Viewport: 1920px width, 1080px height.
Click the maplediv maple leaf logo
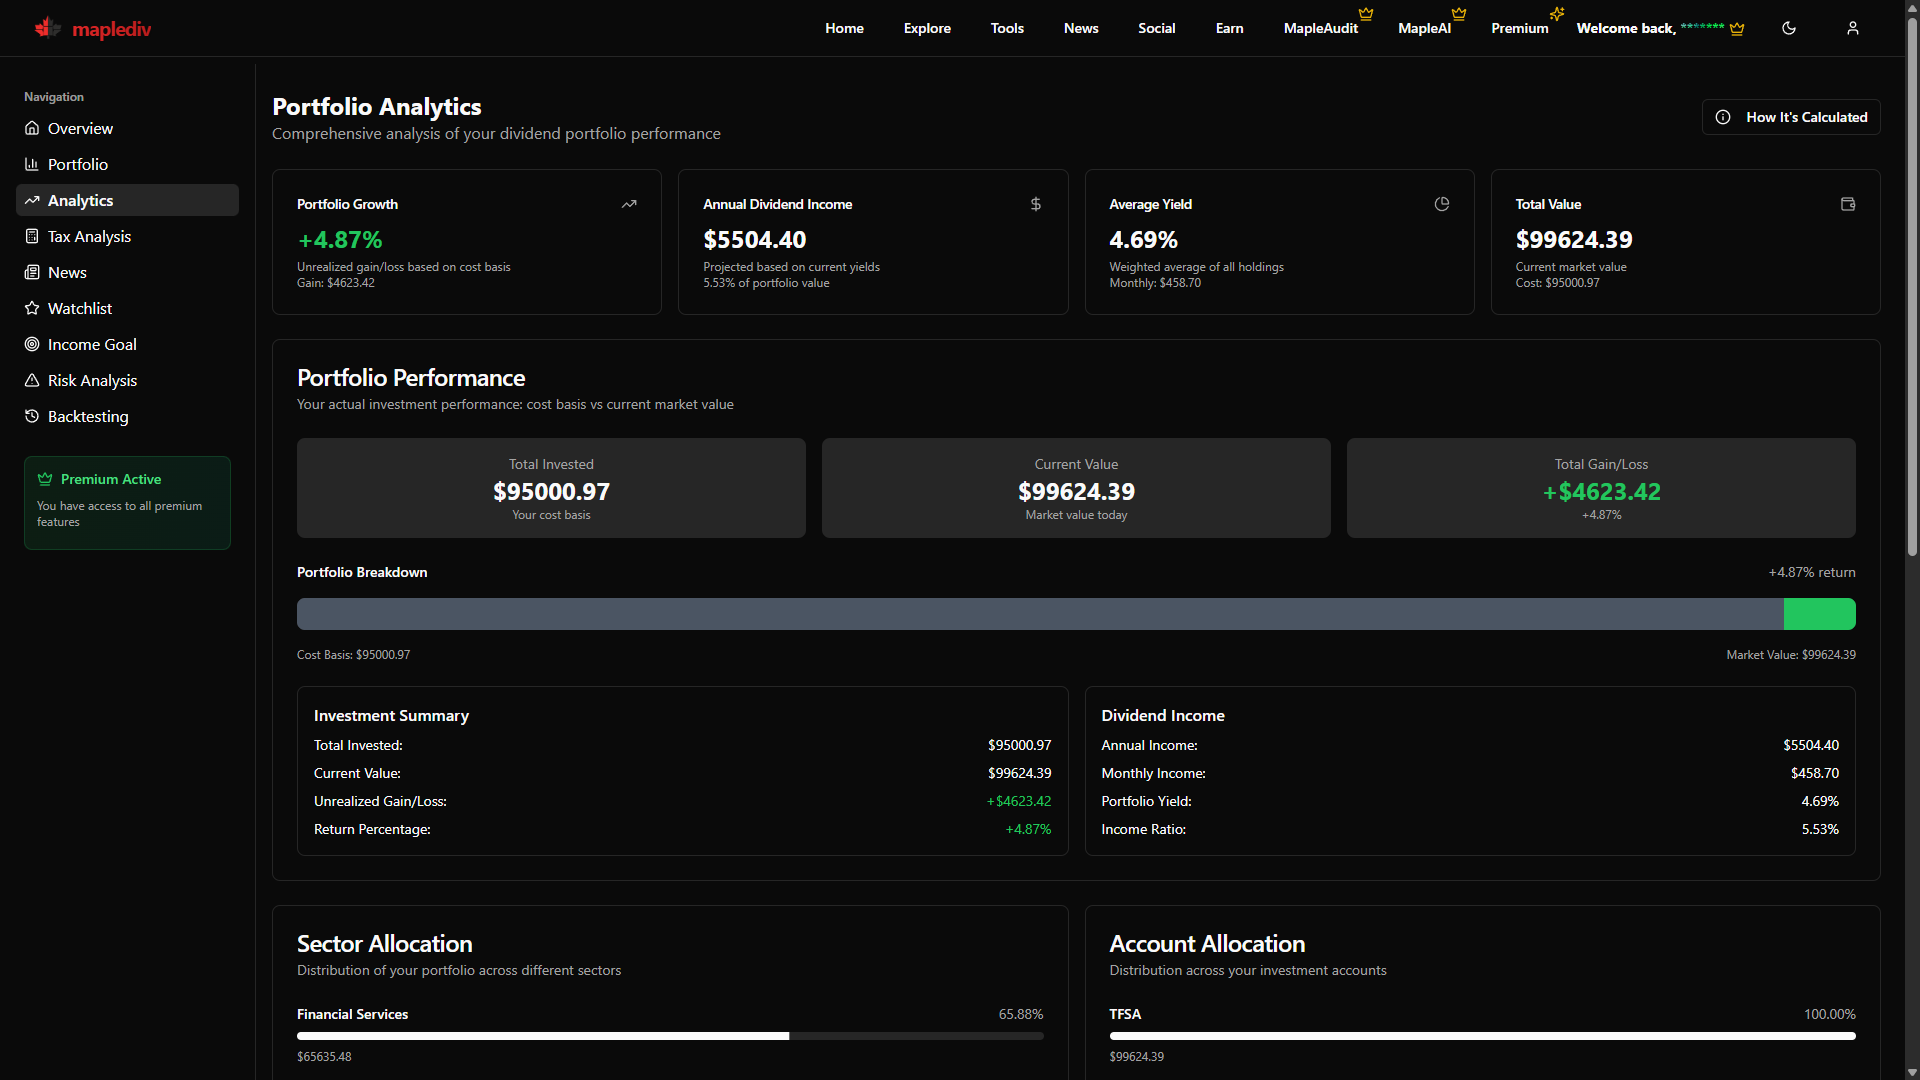[46, 28]
